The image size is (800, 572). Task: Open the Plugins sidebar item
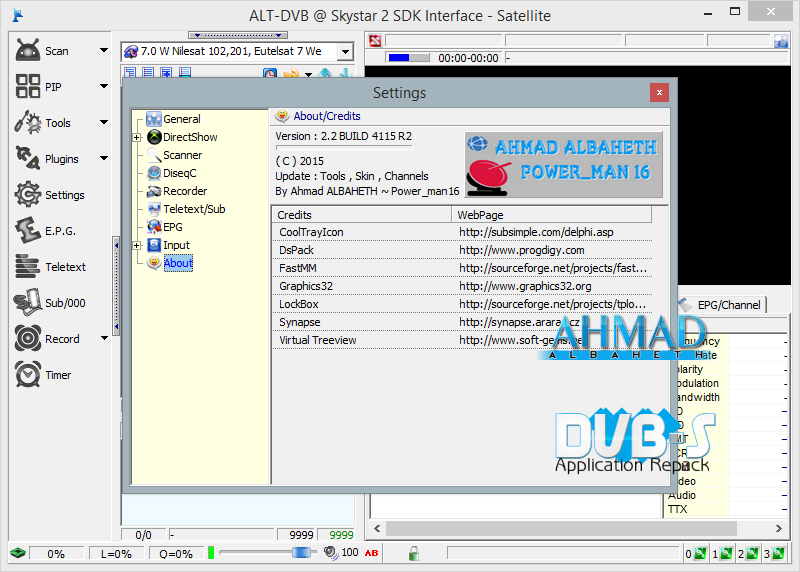[47, 159]
